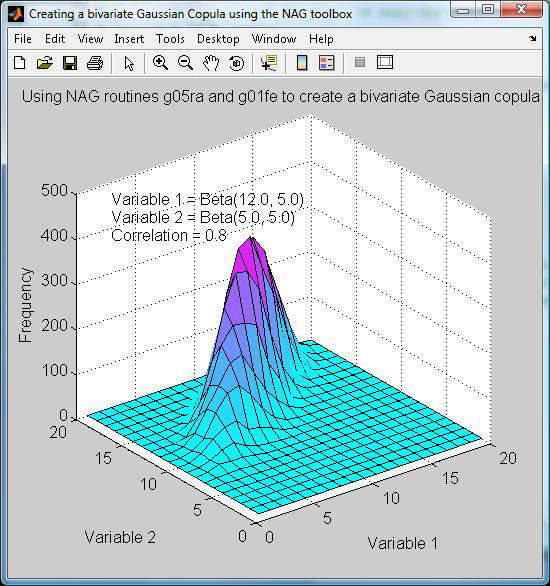Close the figure window

pos(522,10)
